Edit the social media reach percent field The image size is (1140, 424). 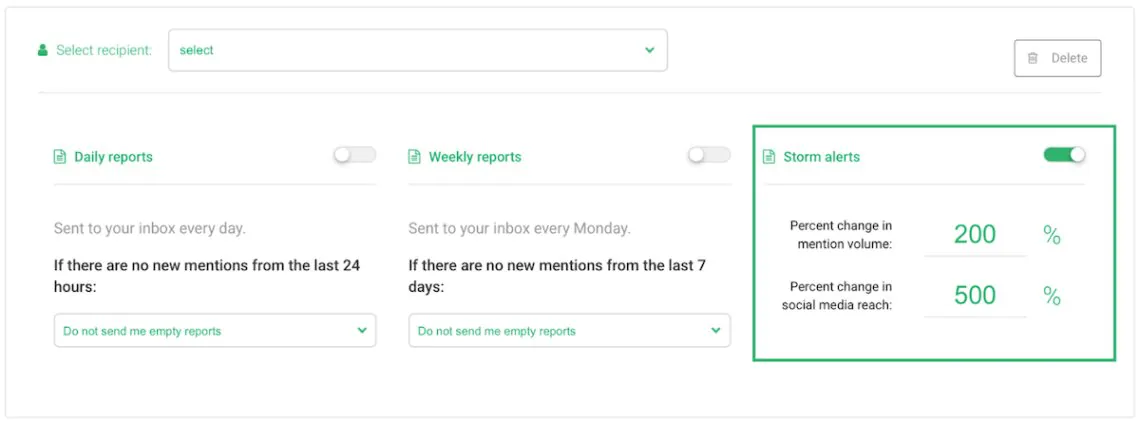click(975, 296)
